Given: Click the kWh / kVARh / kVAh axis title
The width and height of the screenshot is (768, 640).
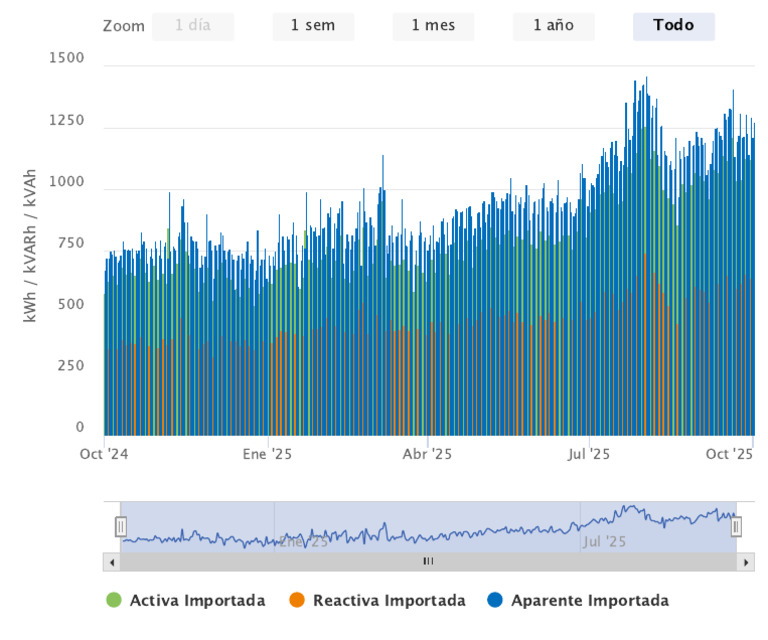Looking at the screenshot, I should point(30,245).
